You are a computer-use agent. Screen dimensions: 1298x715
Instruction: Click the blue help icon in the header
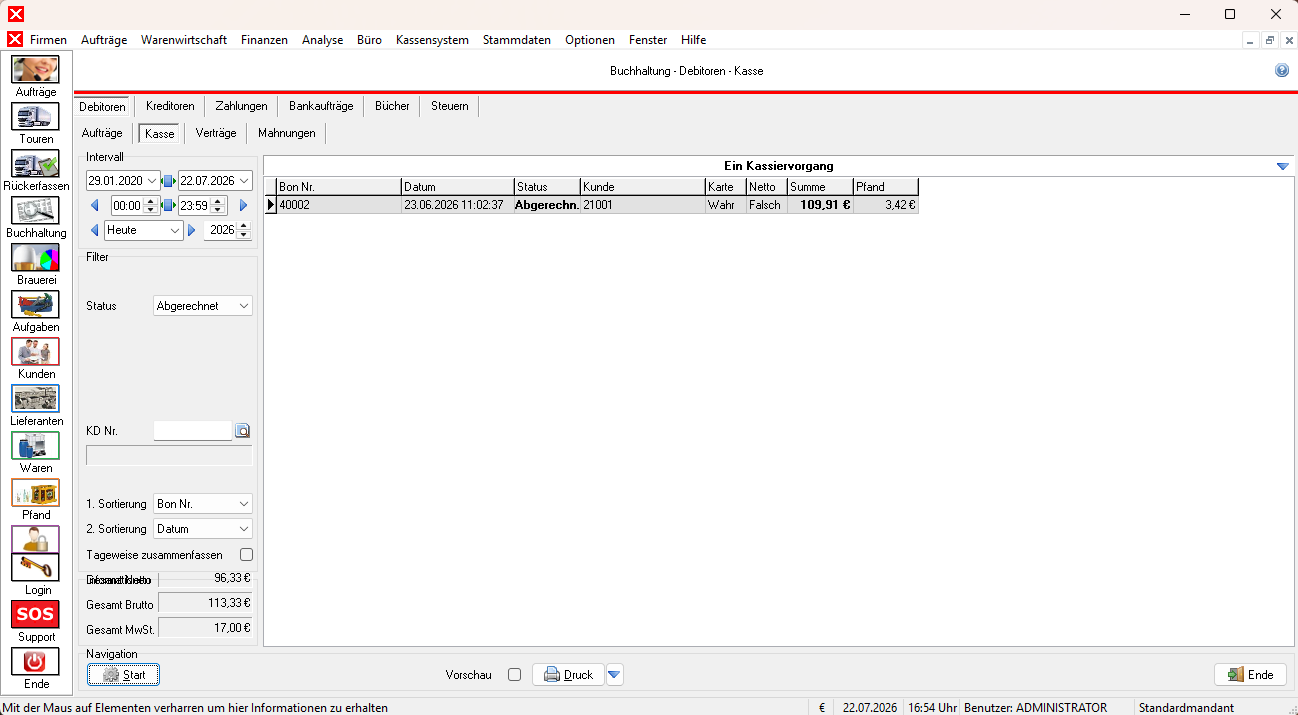[1282, 71]
